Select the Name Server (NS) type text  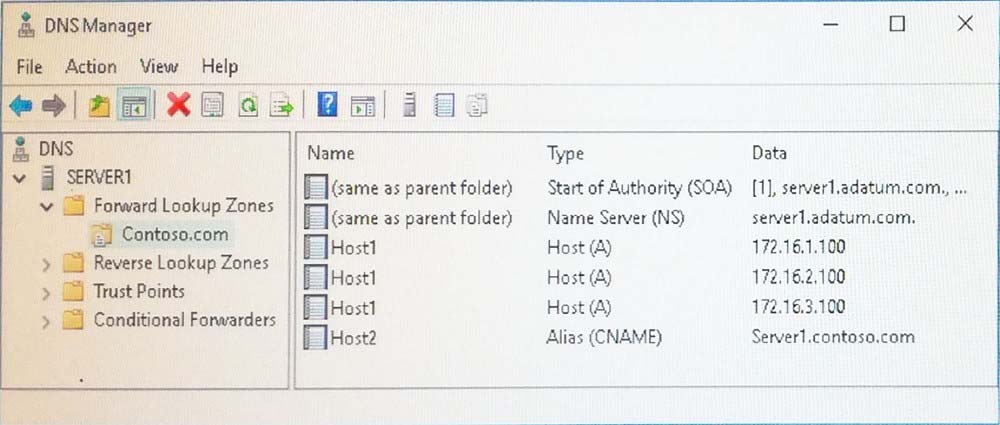pos(616,218)
